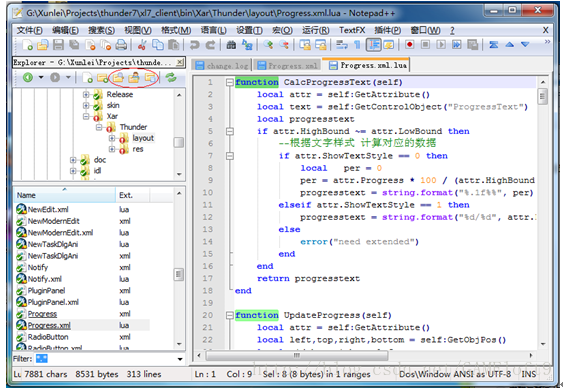Open the 文件(F) menu
Screen dimensions: 563x389
29,30
